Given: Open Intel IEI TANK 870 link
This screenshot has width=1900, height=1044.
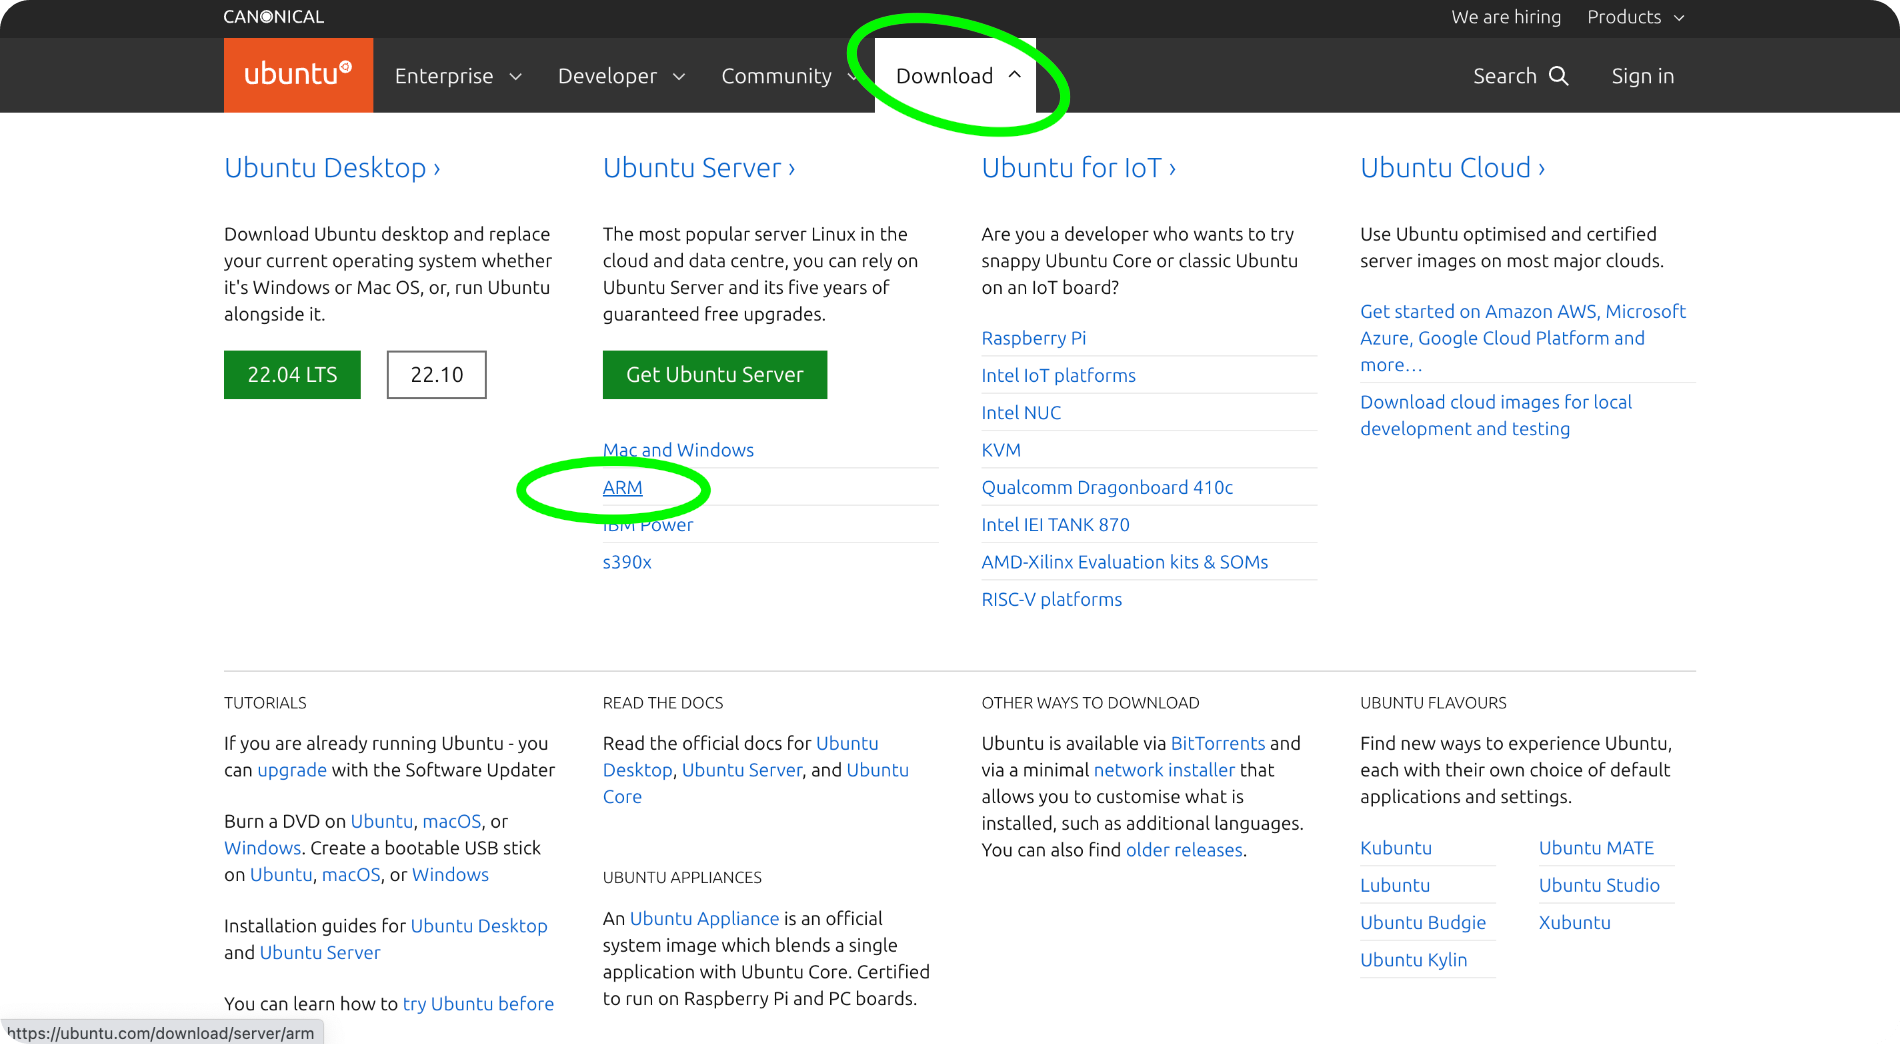Looking at the screenshot, I should tap(1056, 525).
